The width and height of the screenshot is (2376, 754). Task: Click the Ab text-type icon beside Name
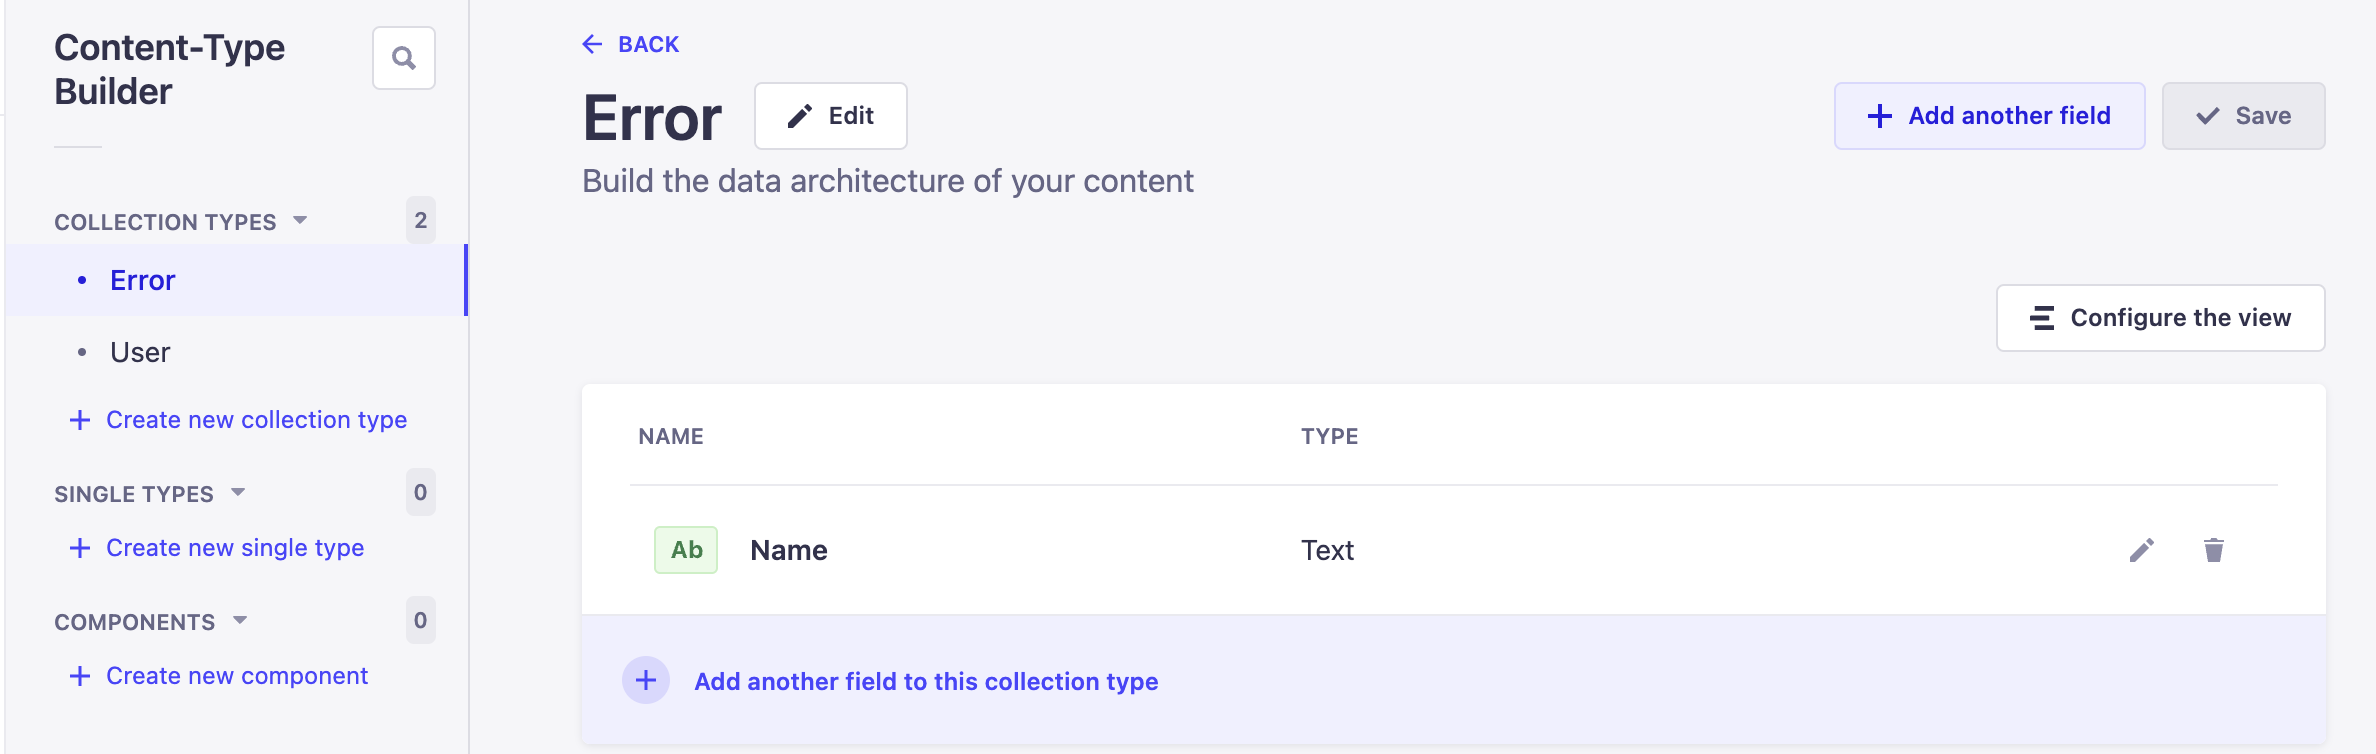pos(685,549)
